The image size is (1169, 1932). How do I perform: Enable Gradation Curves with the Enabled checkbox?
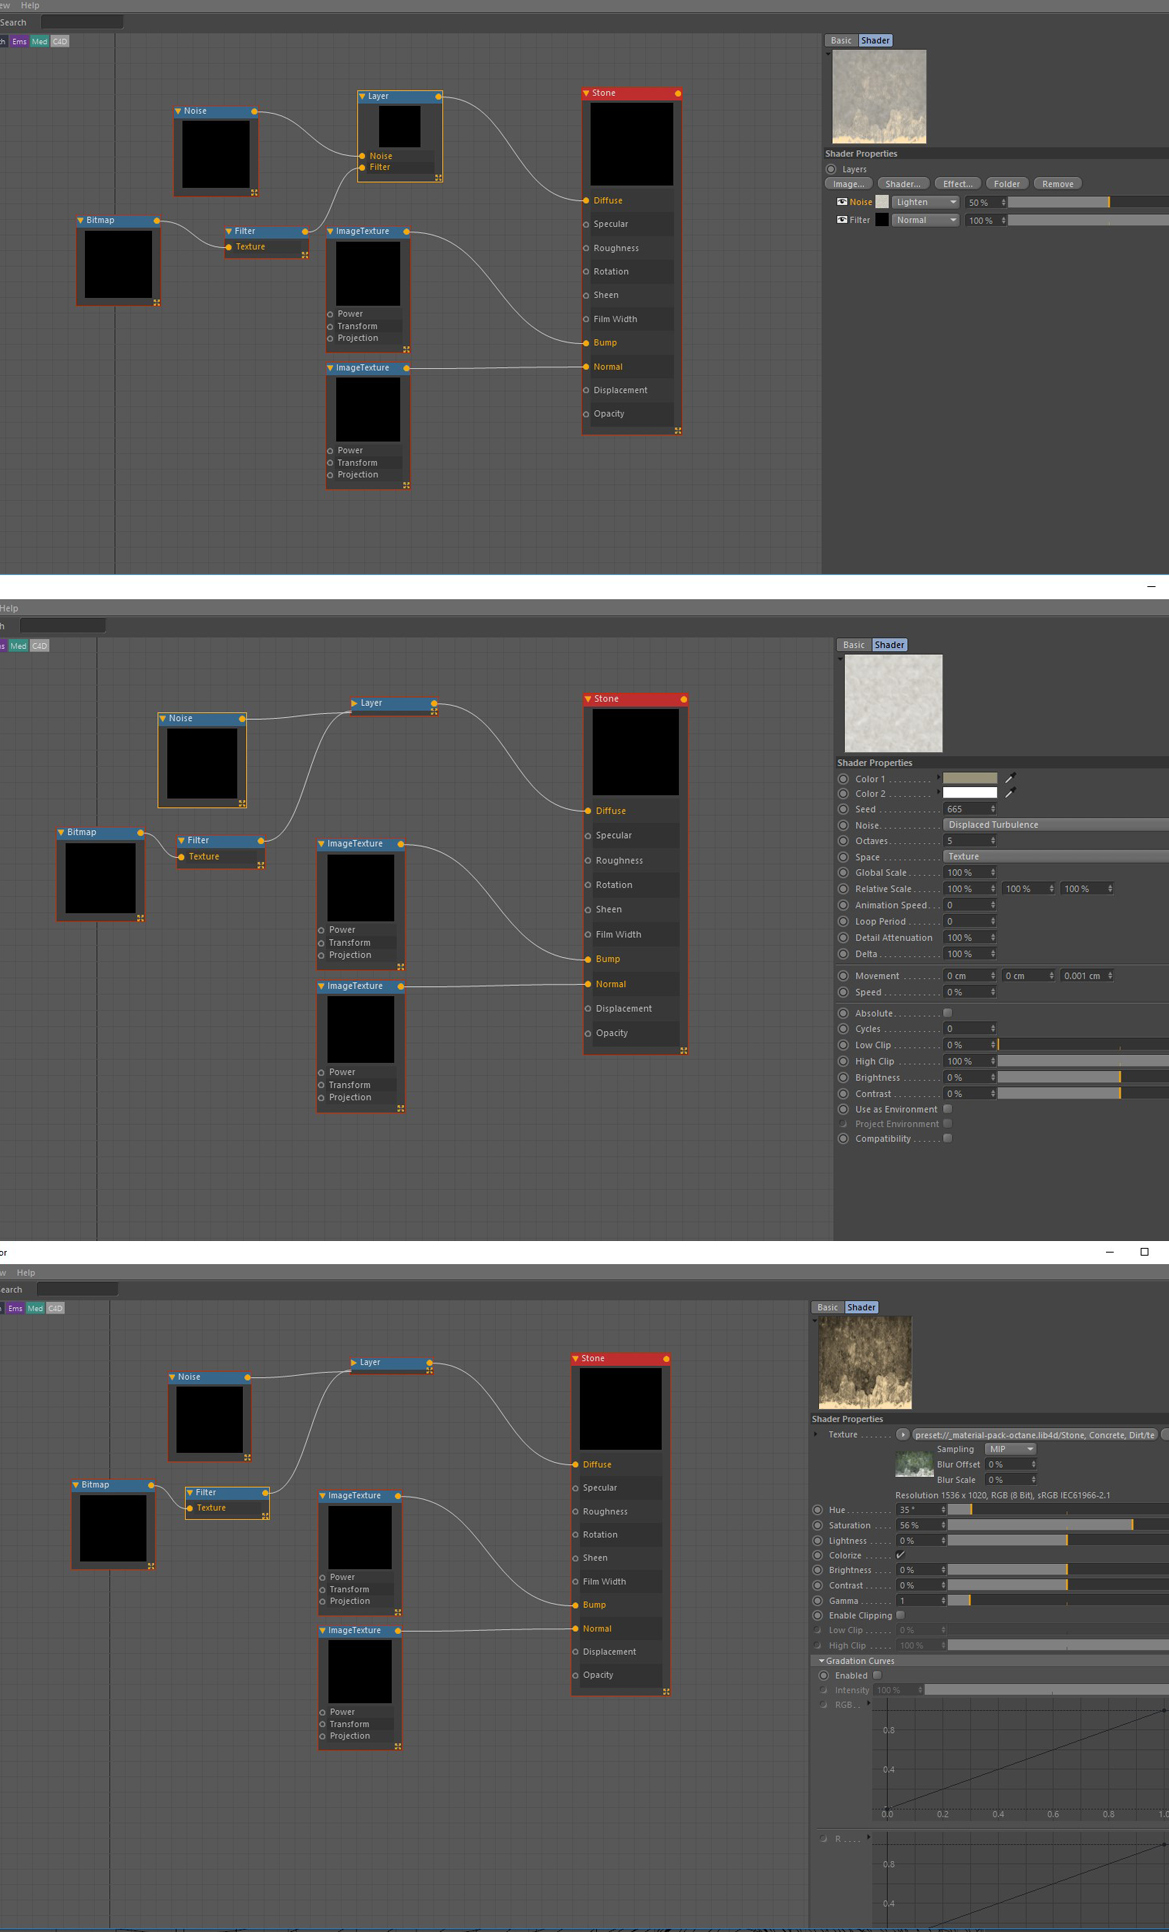pos(877,1675)
